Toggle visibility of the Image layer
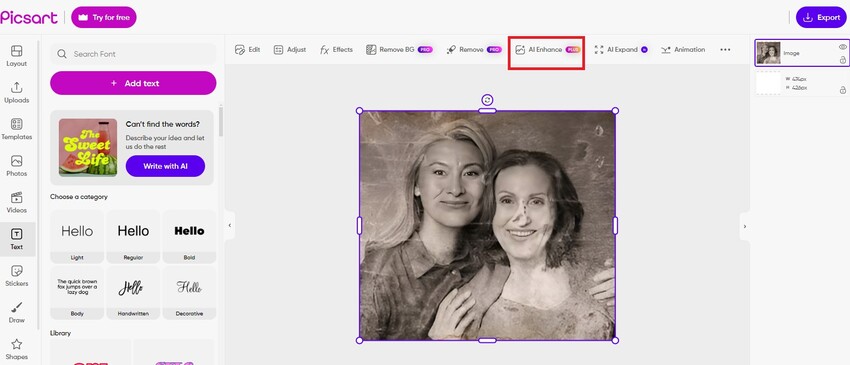Image resolution: width=850 pixels, height=365 pixels. (x=842, y=47)
